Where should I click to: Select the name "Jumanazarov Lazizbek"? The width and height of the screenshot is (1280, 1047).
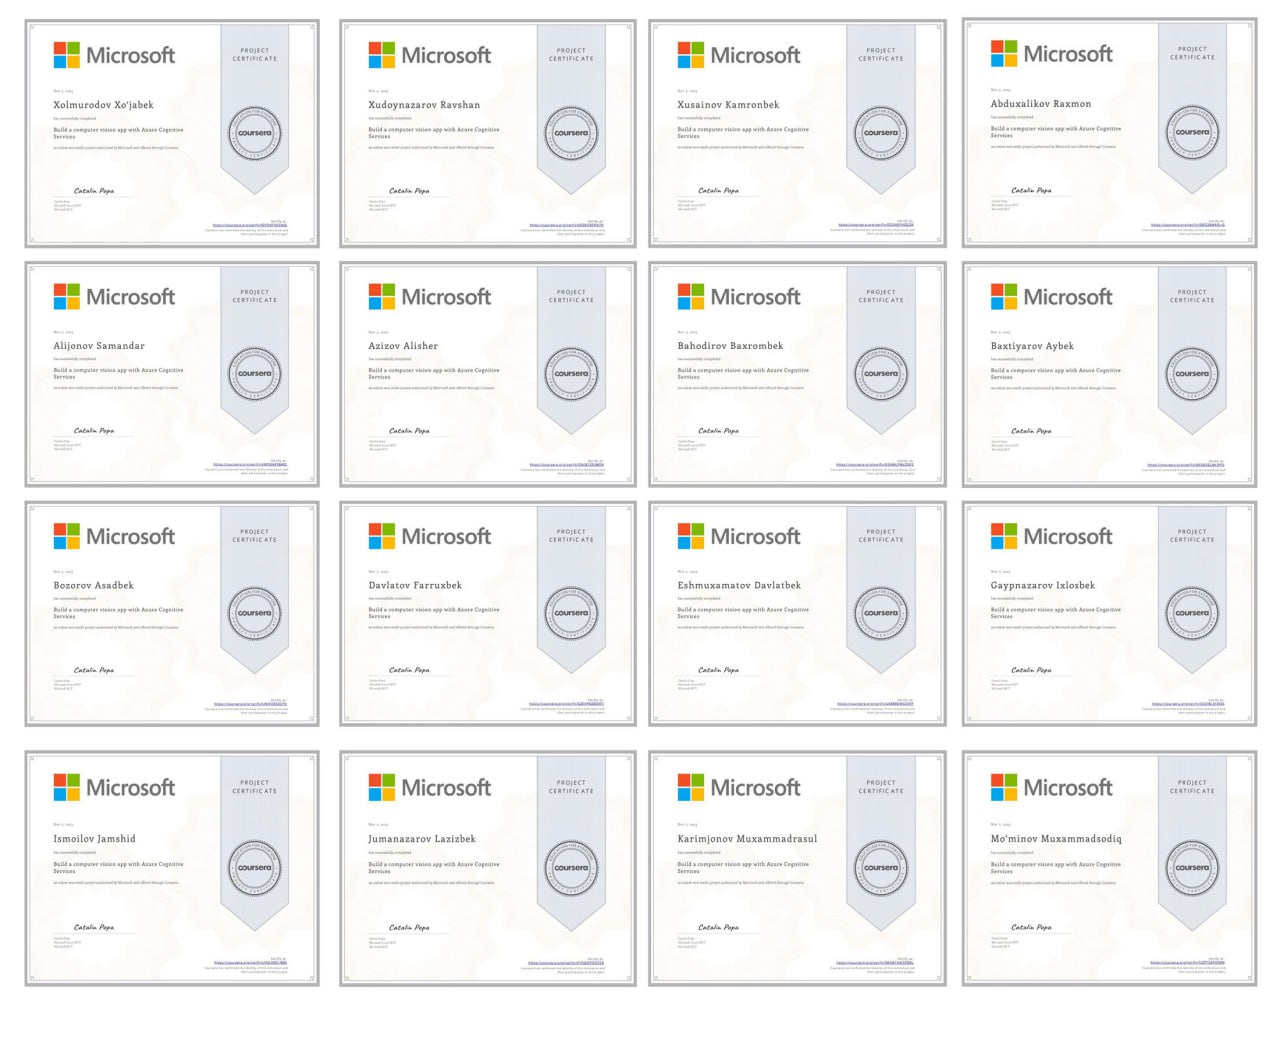click(422, 839)
